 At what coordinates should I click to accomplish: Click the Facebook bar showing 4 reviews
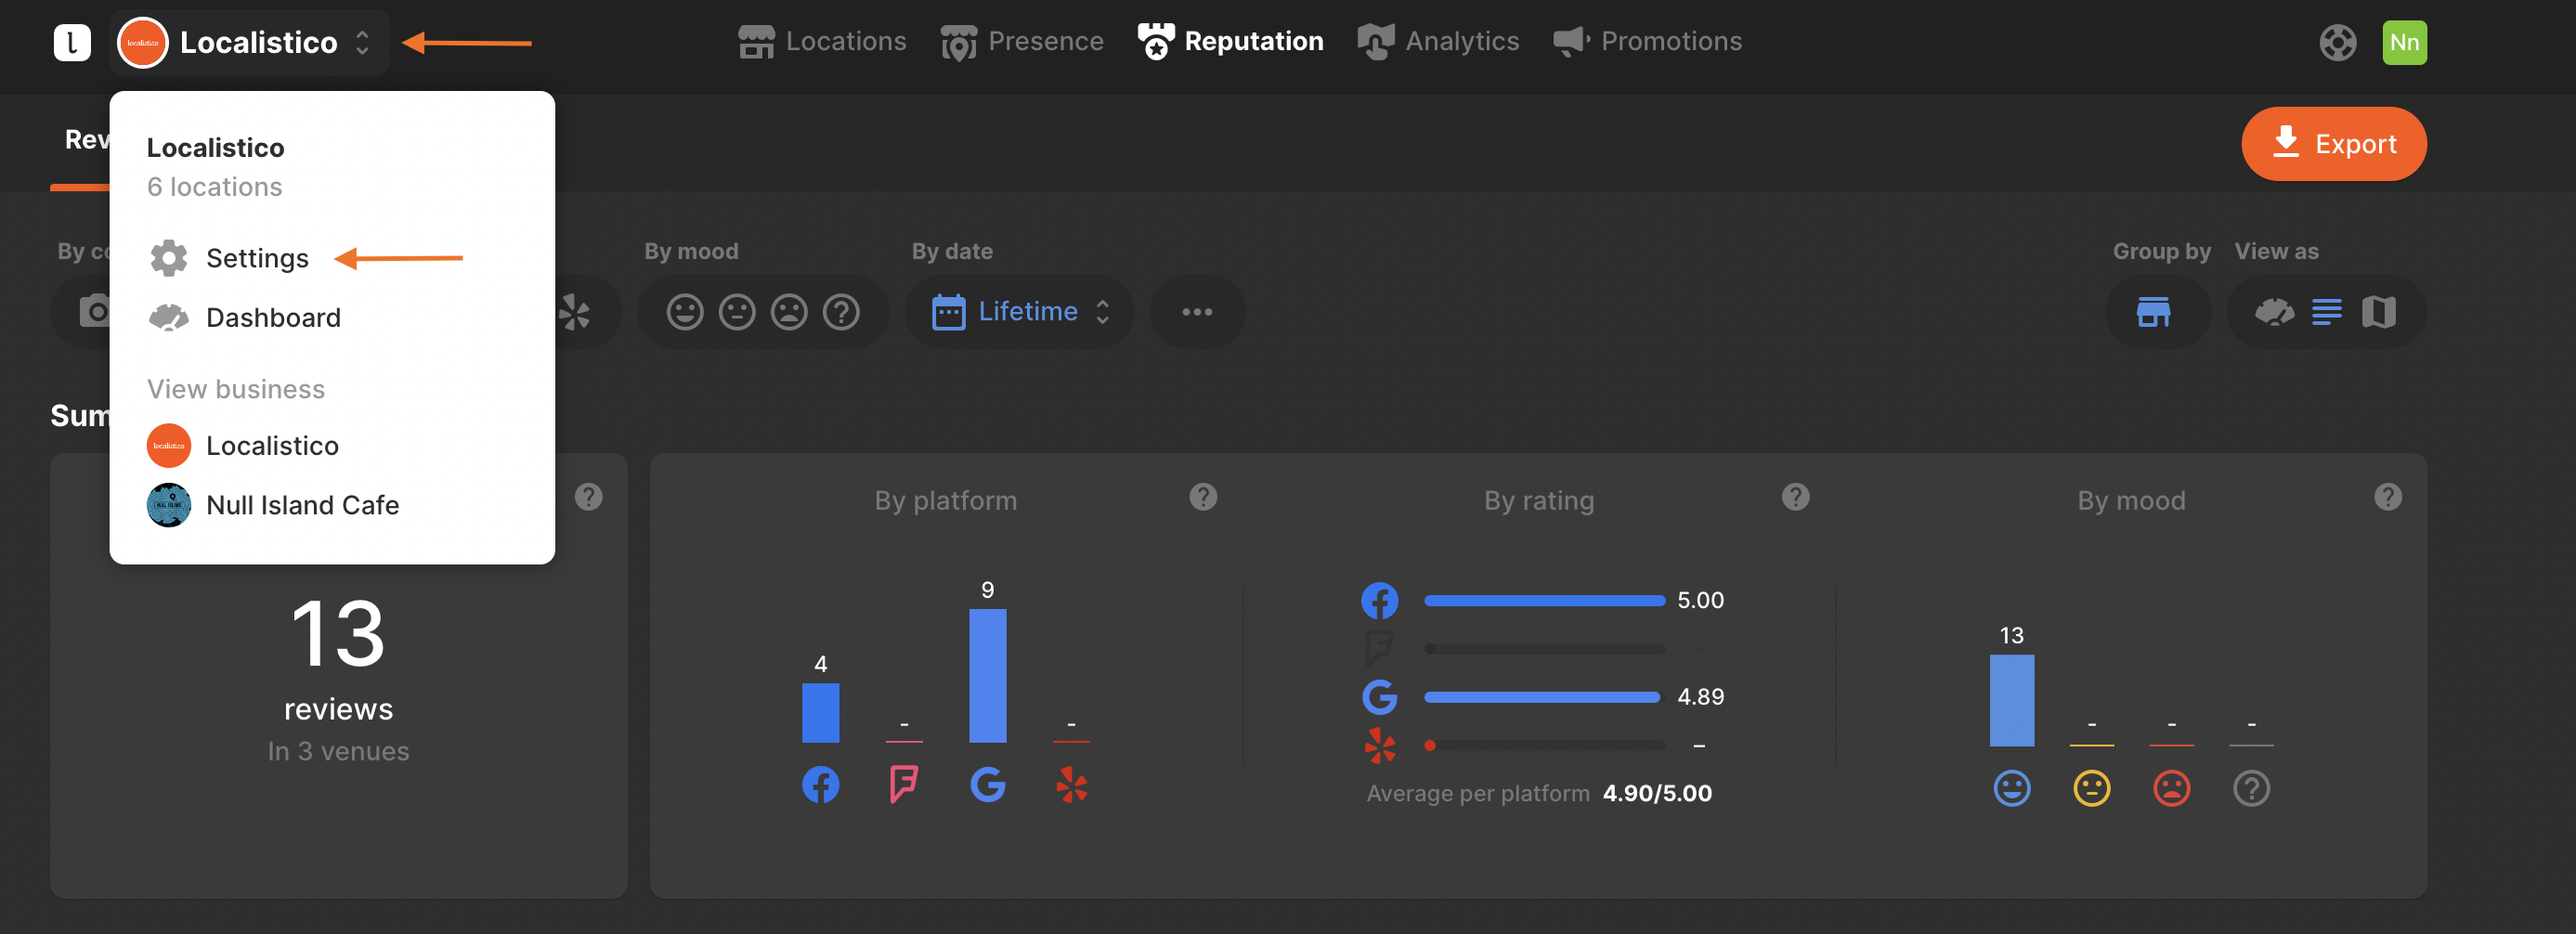pos(820,713)
